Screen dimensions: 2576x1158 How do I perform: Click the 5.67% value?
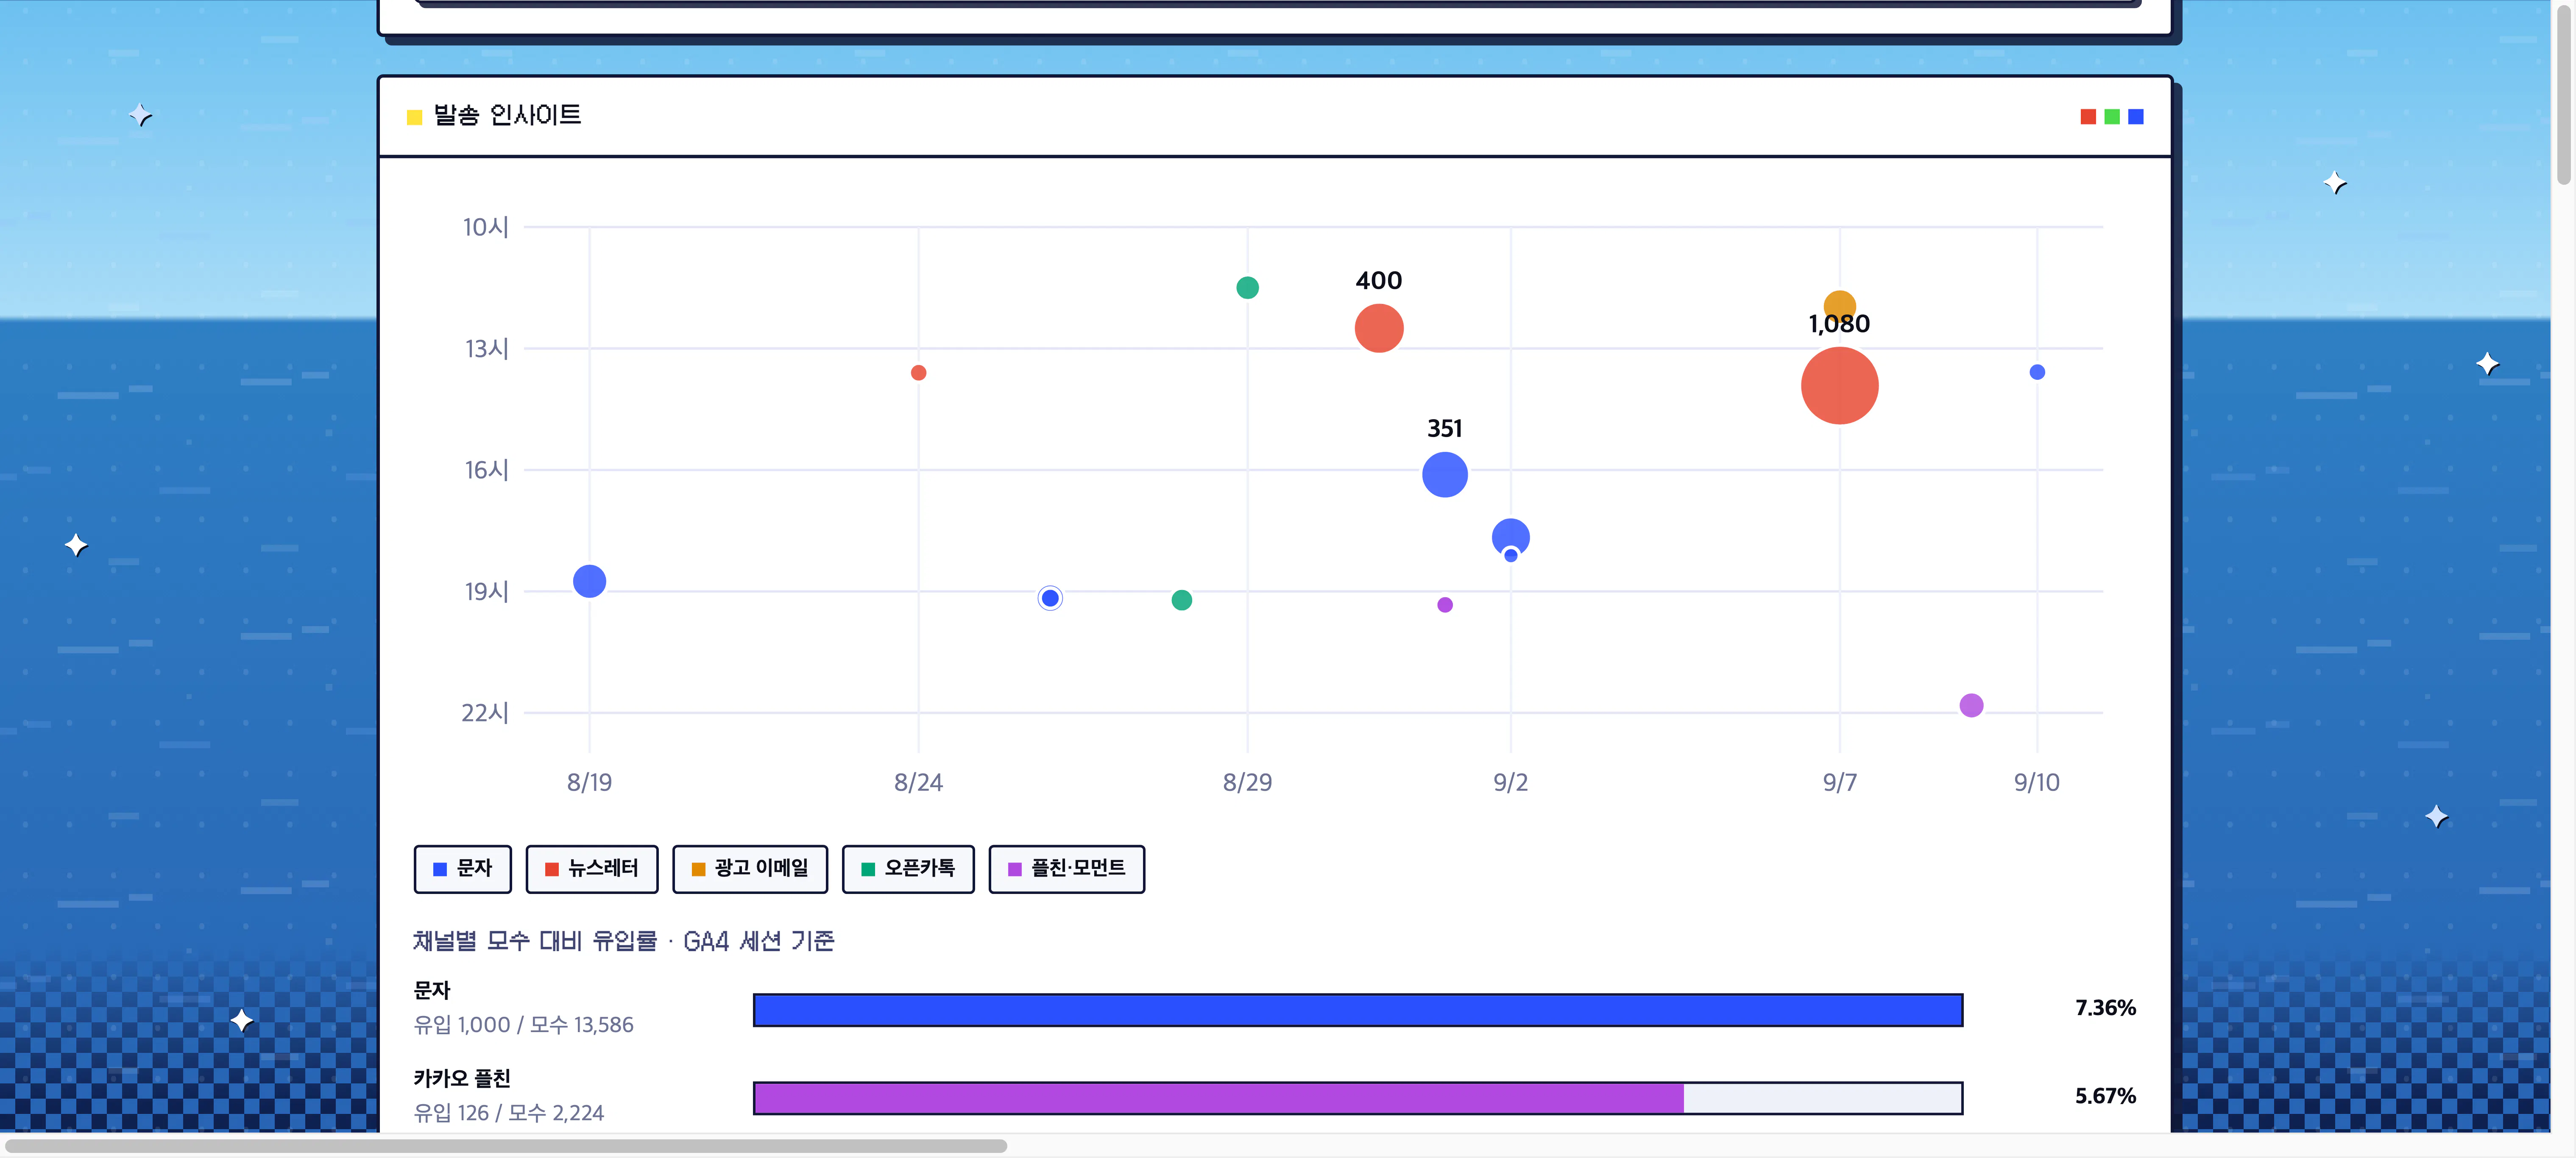click(2105, 1096)
